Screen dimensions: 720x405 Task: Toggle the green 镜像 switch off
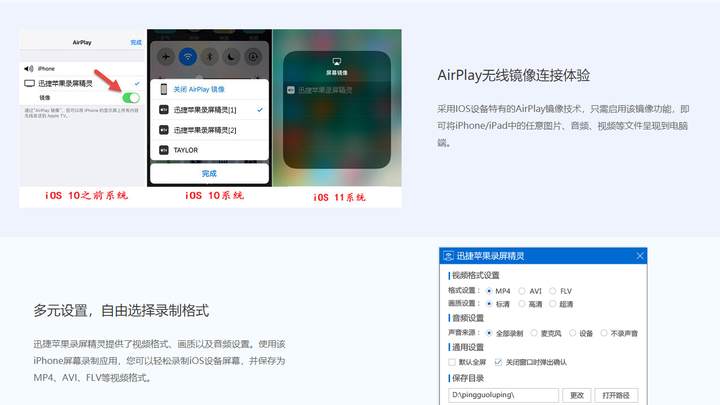[131, 97]
